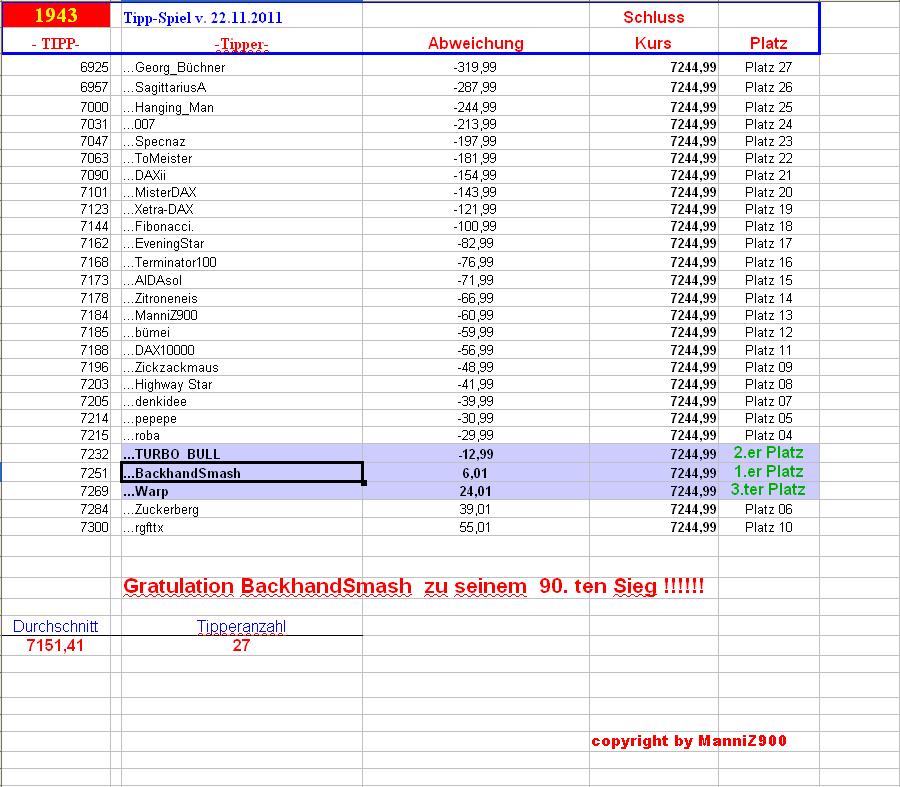Viewport: 900px width, 787px height.
Task: Select the MisterDAX name cell
Action: (242, 192)
